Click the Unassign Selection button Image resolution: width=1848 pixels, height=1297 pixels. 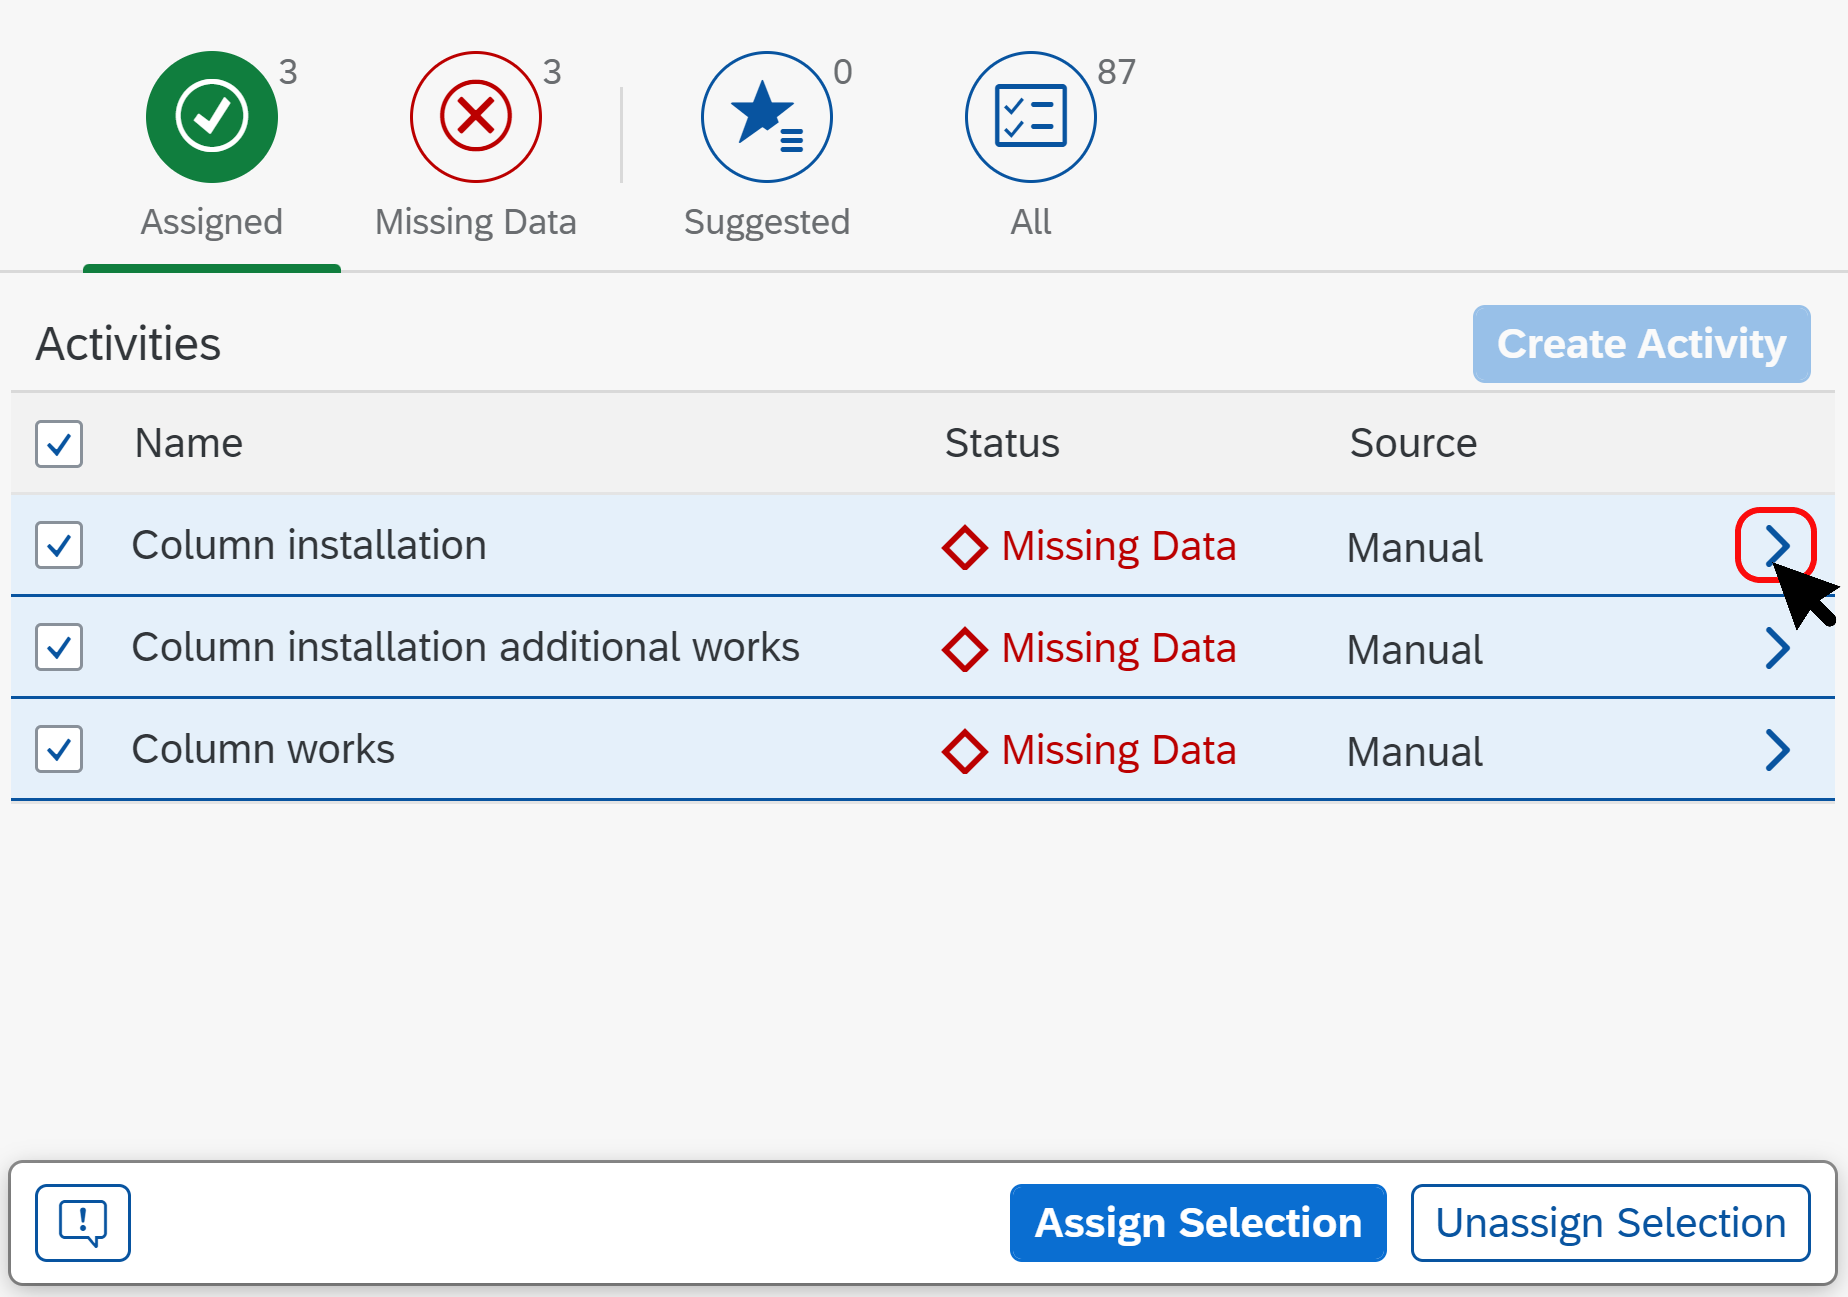[1611, 1222]
